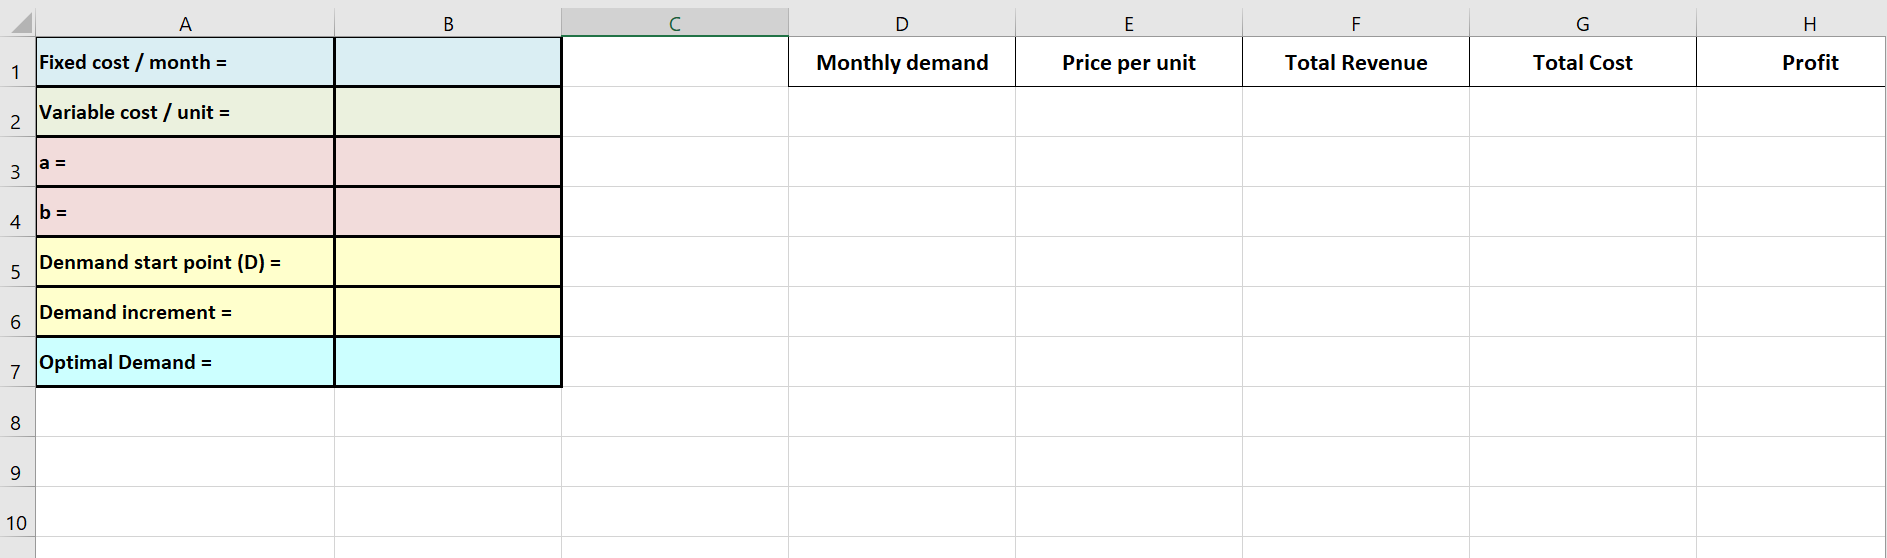Select cell E2 under Price per unit

1129,112
